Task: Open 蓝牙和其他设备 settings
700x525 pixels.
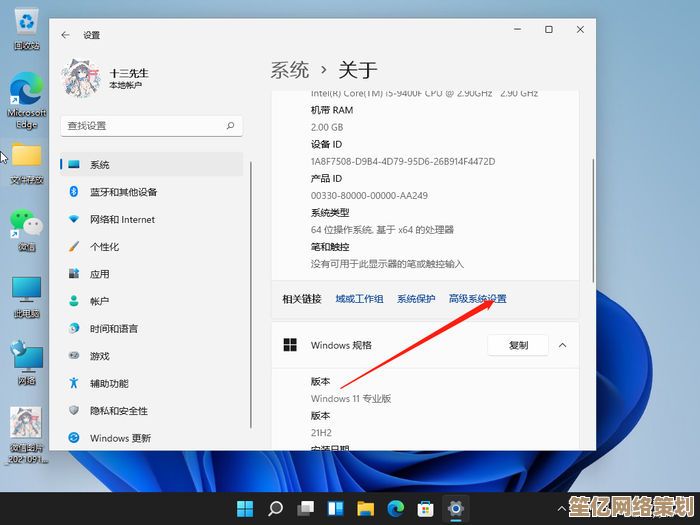Action: (x=123, y=192)
